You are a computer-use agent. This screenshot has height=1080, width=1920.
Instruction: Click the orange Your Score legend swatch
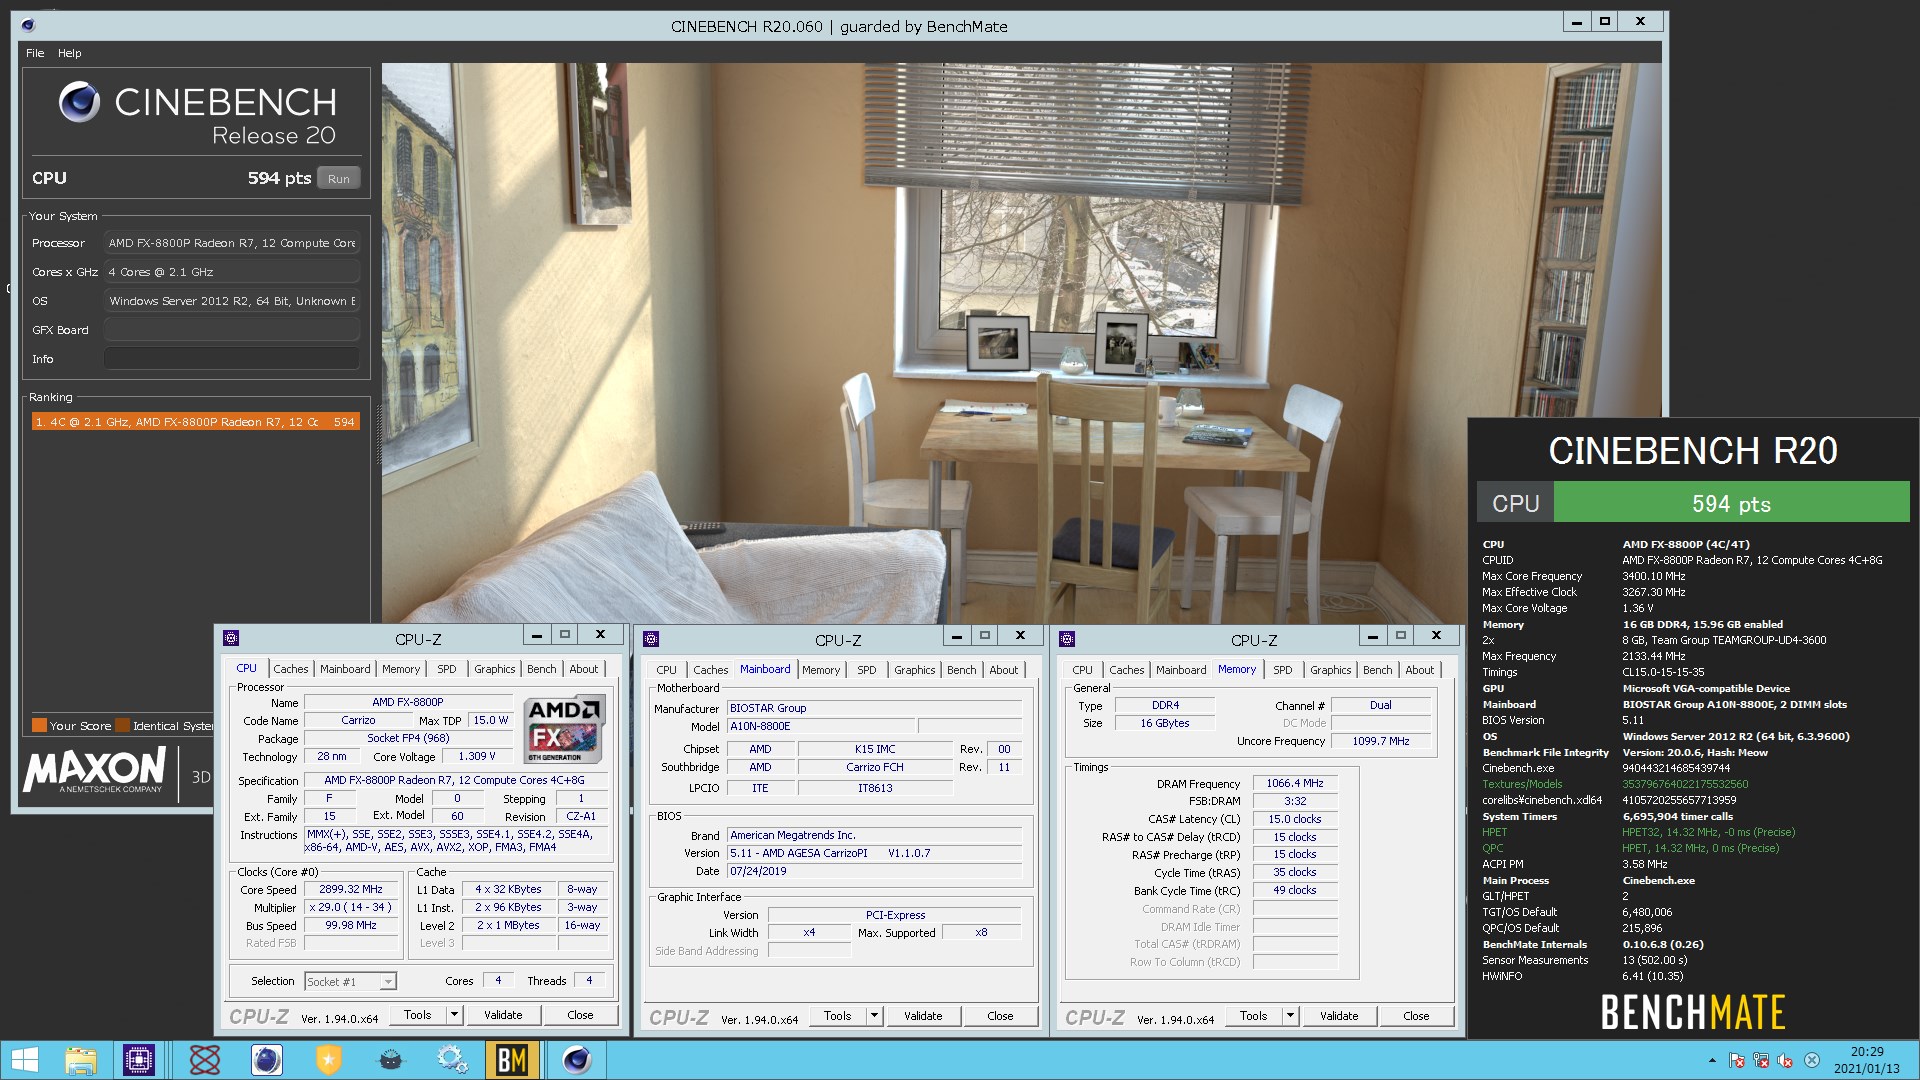[39, 726]
